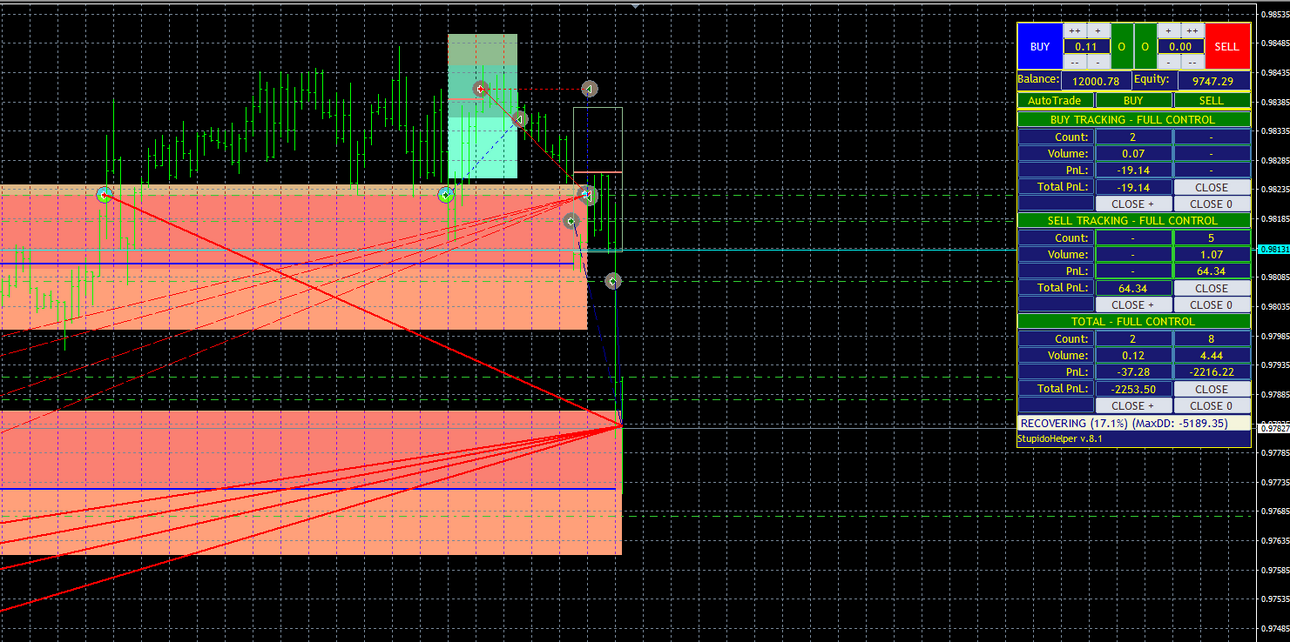Image resolution: width=1290 pixels, height=642 pixels.
Task: Click Buy Tracking volume value 0.07
Action: [1134, 154]
